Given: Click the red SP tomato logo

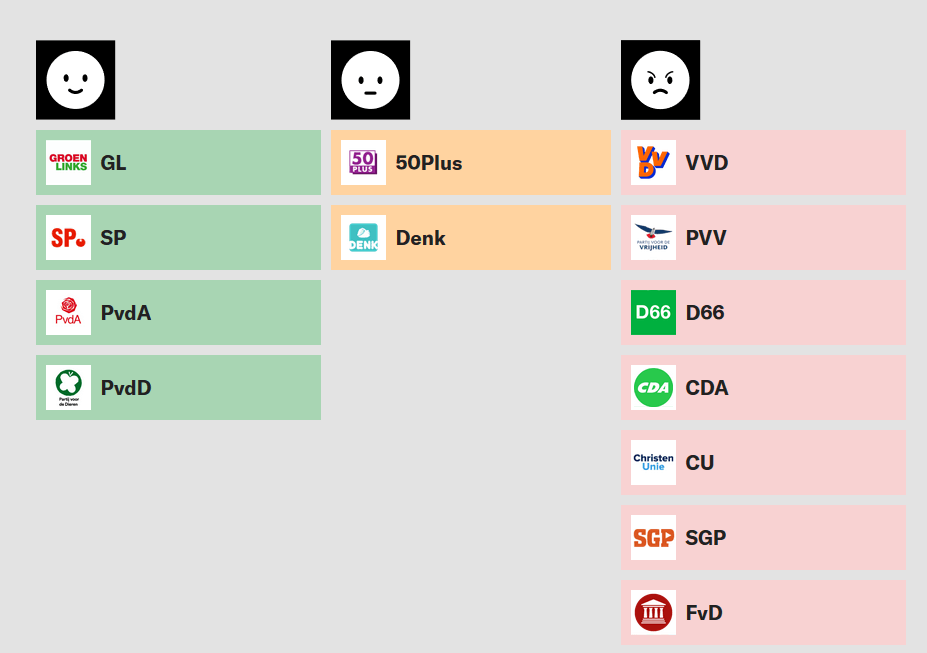Looking at the screenshot, I should (x=68, y=238).
